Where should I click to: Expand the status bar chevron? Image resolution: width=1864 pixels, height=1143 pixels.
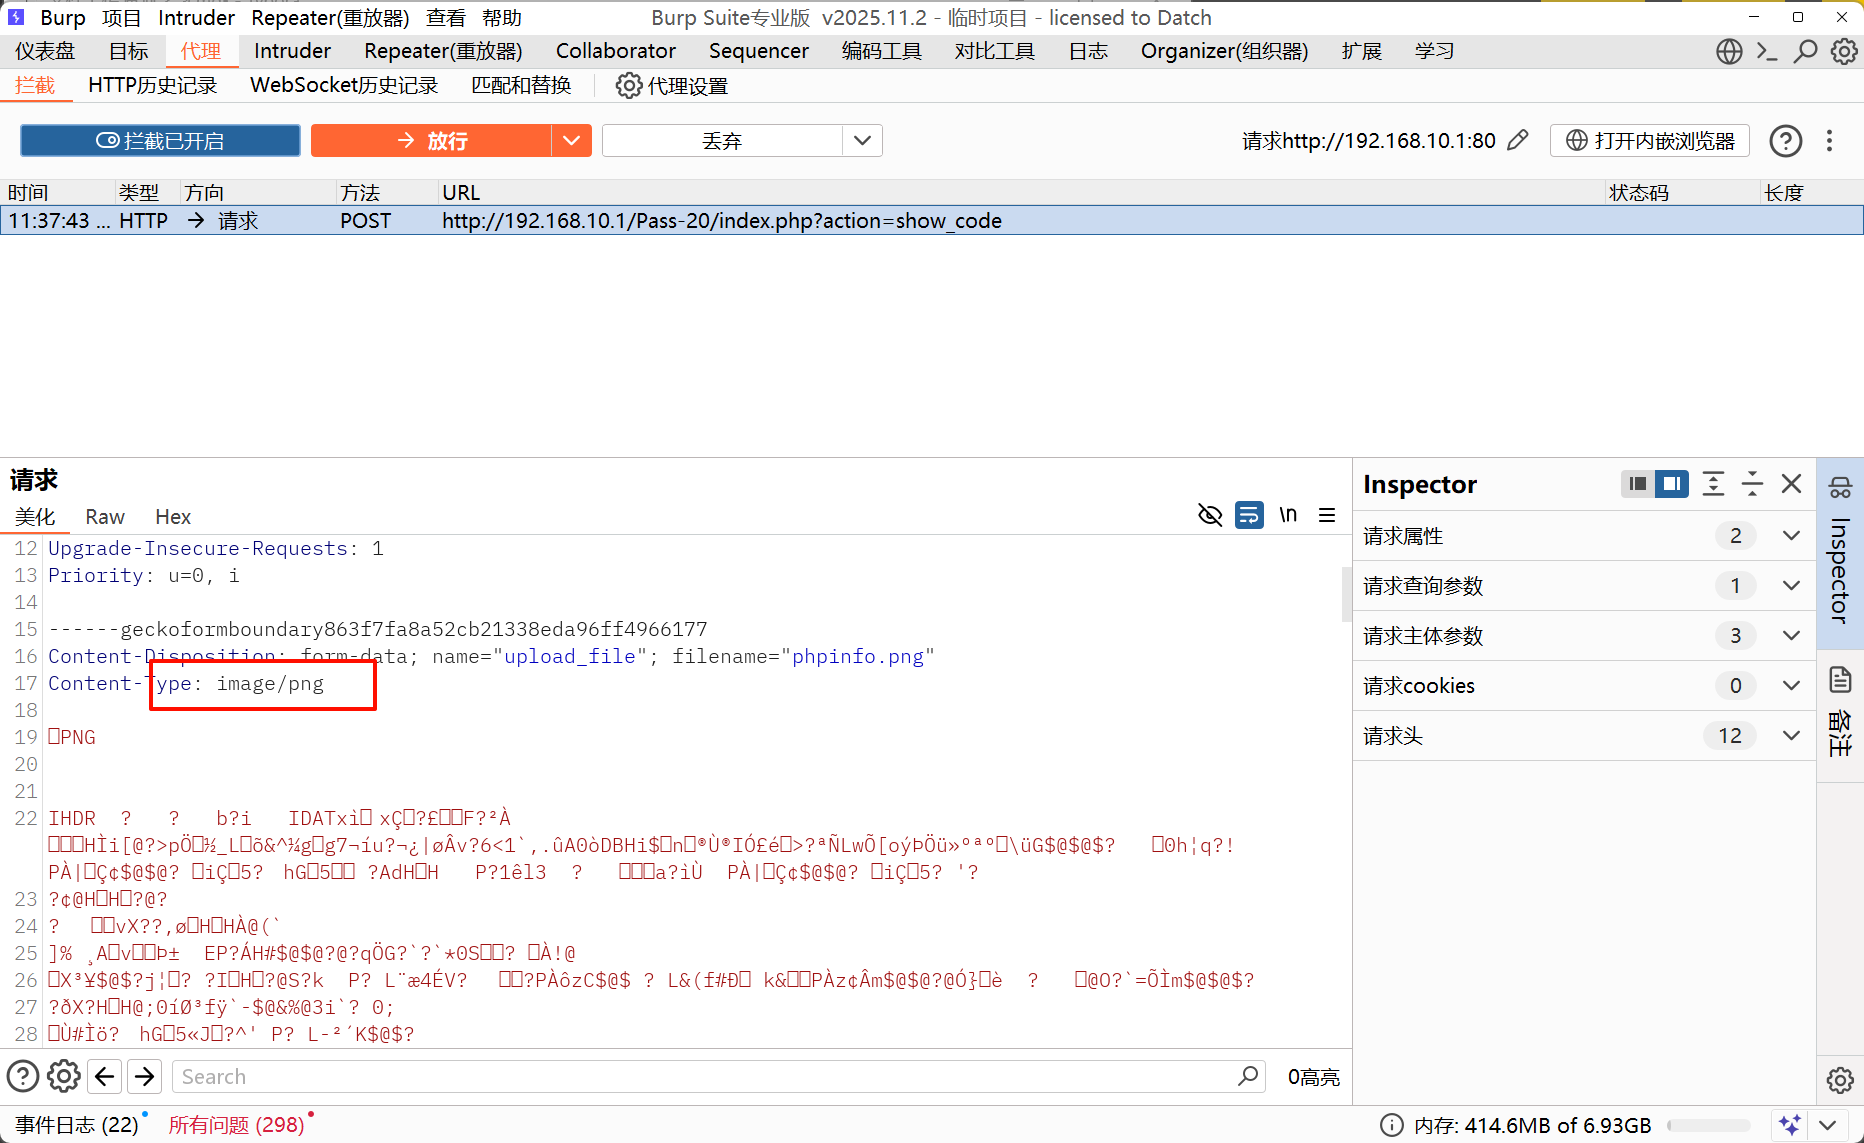coord(1828,1125)
